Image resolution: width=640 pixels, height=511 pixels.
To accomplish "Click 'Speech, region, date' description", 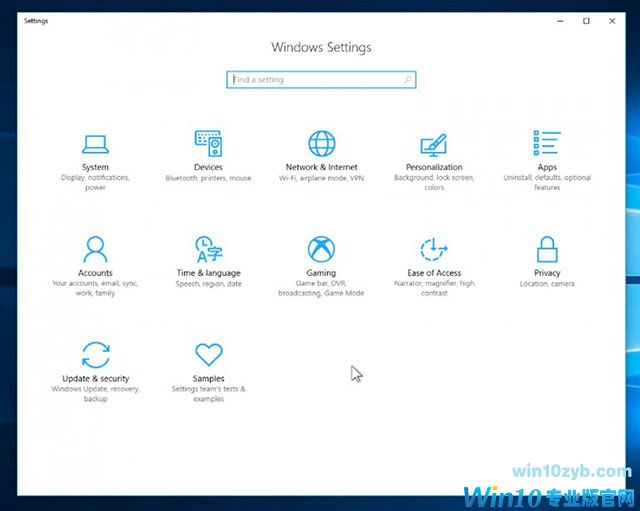I will [x=209, y=284].
